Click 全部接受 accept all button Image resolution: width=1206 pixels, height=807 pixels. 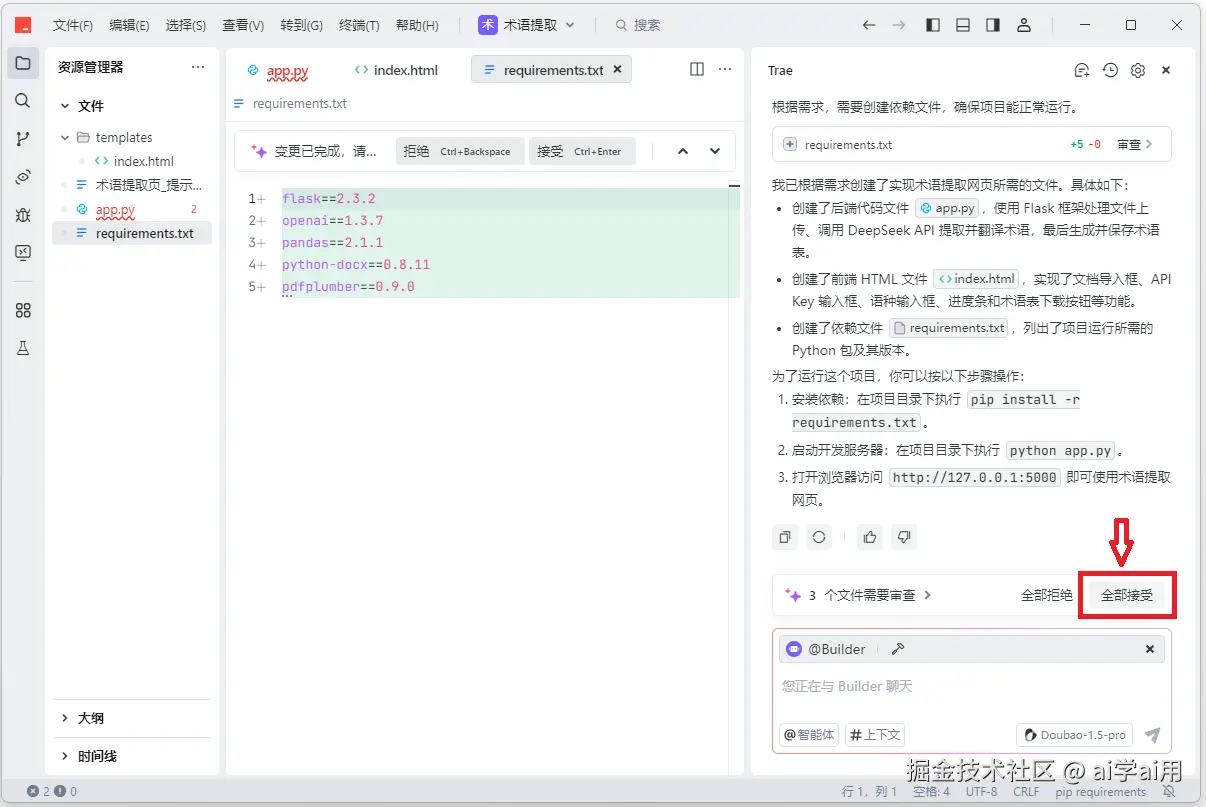point(1127,595)
